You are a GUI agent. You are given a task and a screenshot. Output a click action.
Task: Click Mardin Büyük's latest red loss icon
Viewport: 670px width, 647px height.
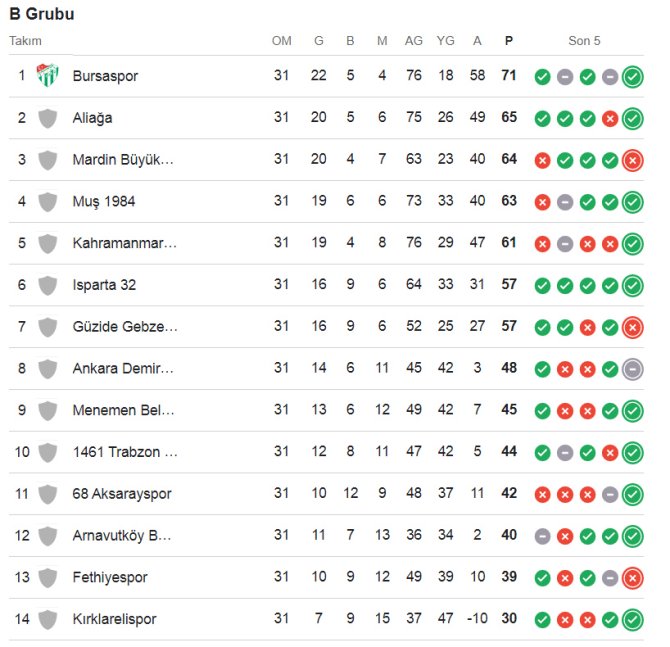pyautogui.click(x=632, y=160)
